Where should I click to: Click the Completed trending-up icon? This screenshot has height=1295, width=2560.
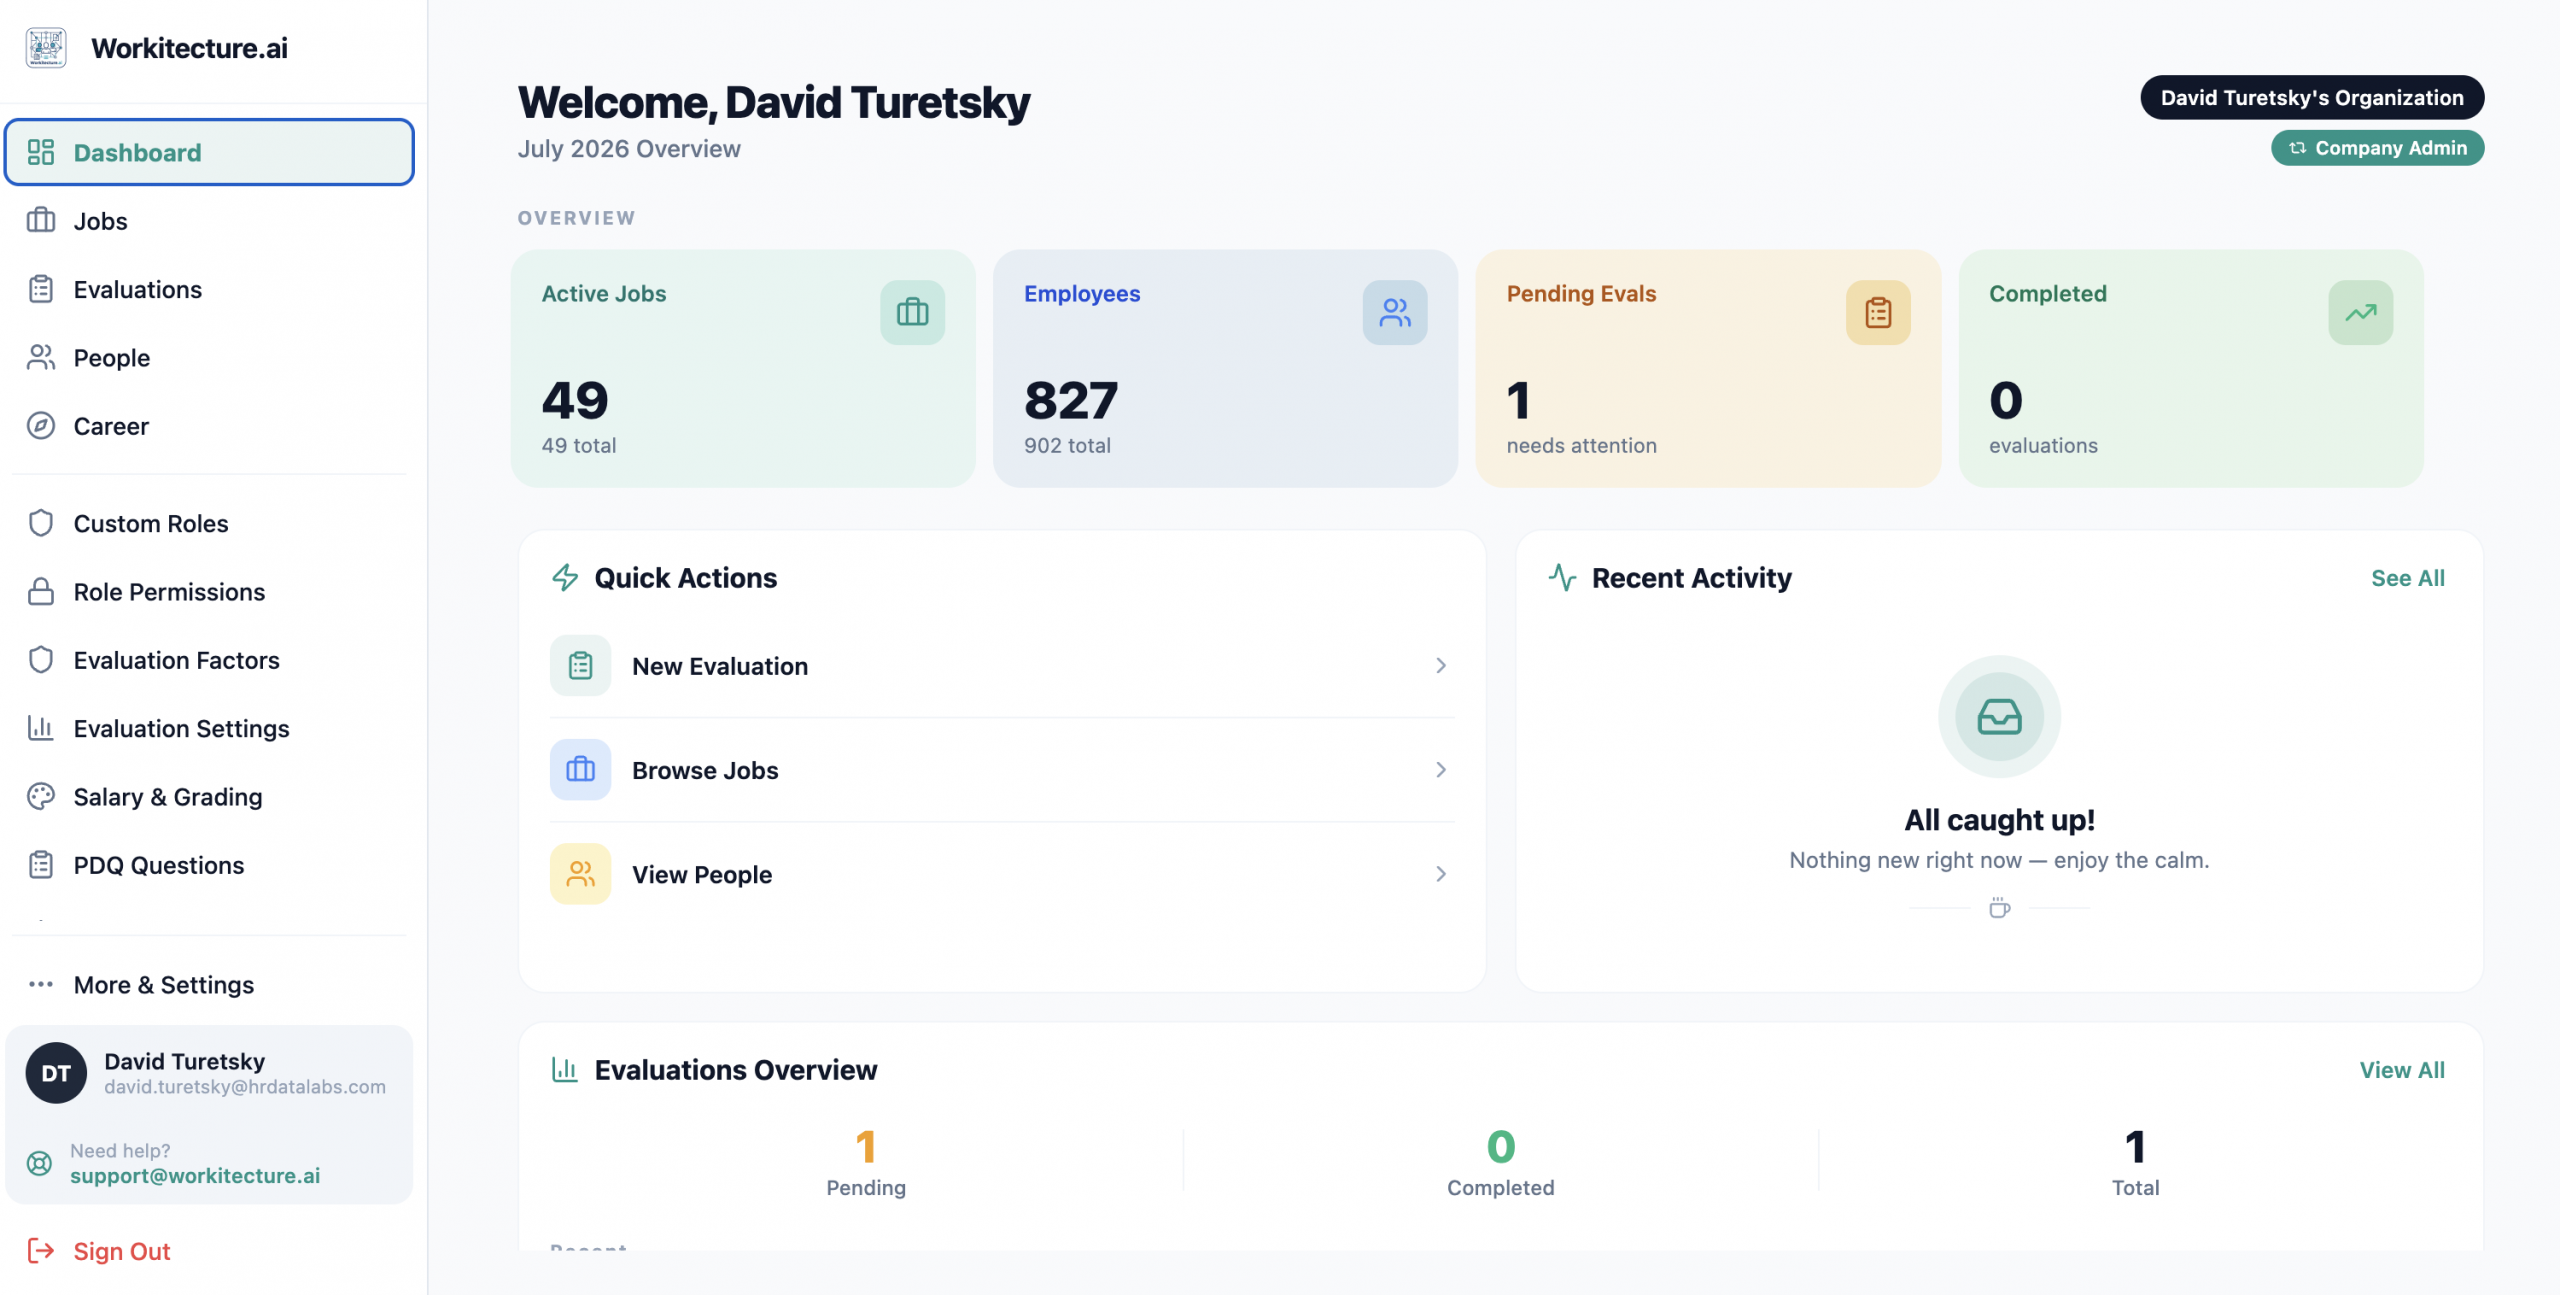click(x=2361, y=312)
